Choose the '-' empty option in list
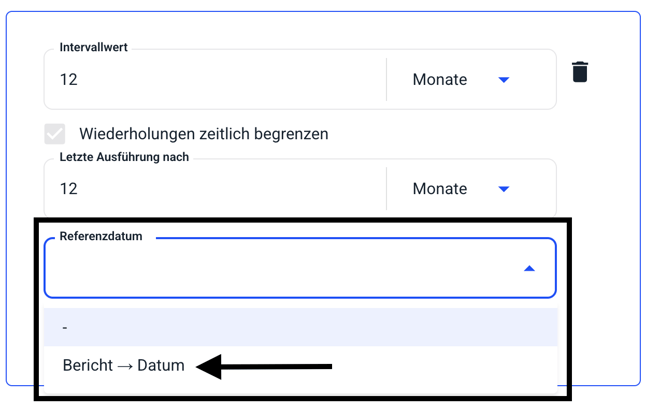660x410 pixels. [65, 327]
